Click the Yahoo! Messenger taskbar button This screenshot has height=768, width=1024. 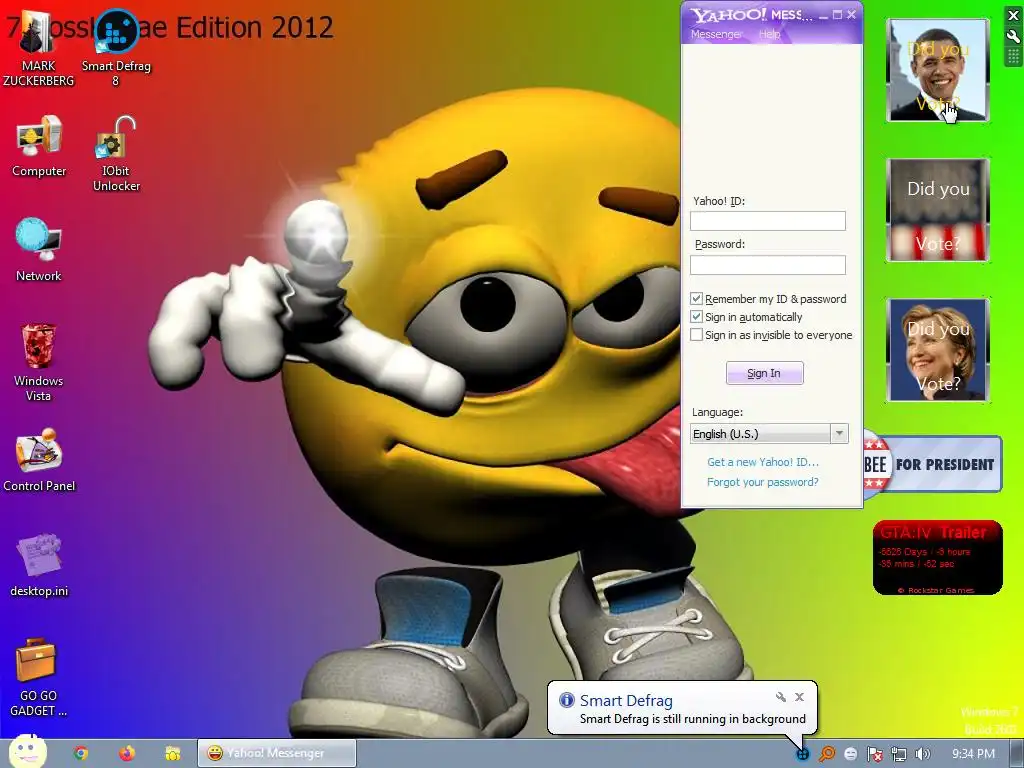tap(277, 753)
